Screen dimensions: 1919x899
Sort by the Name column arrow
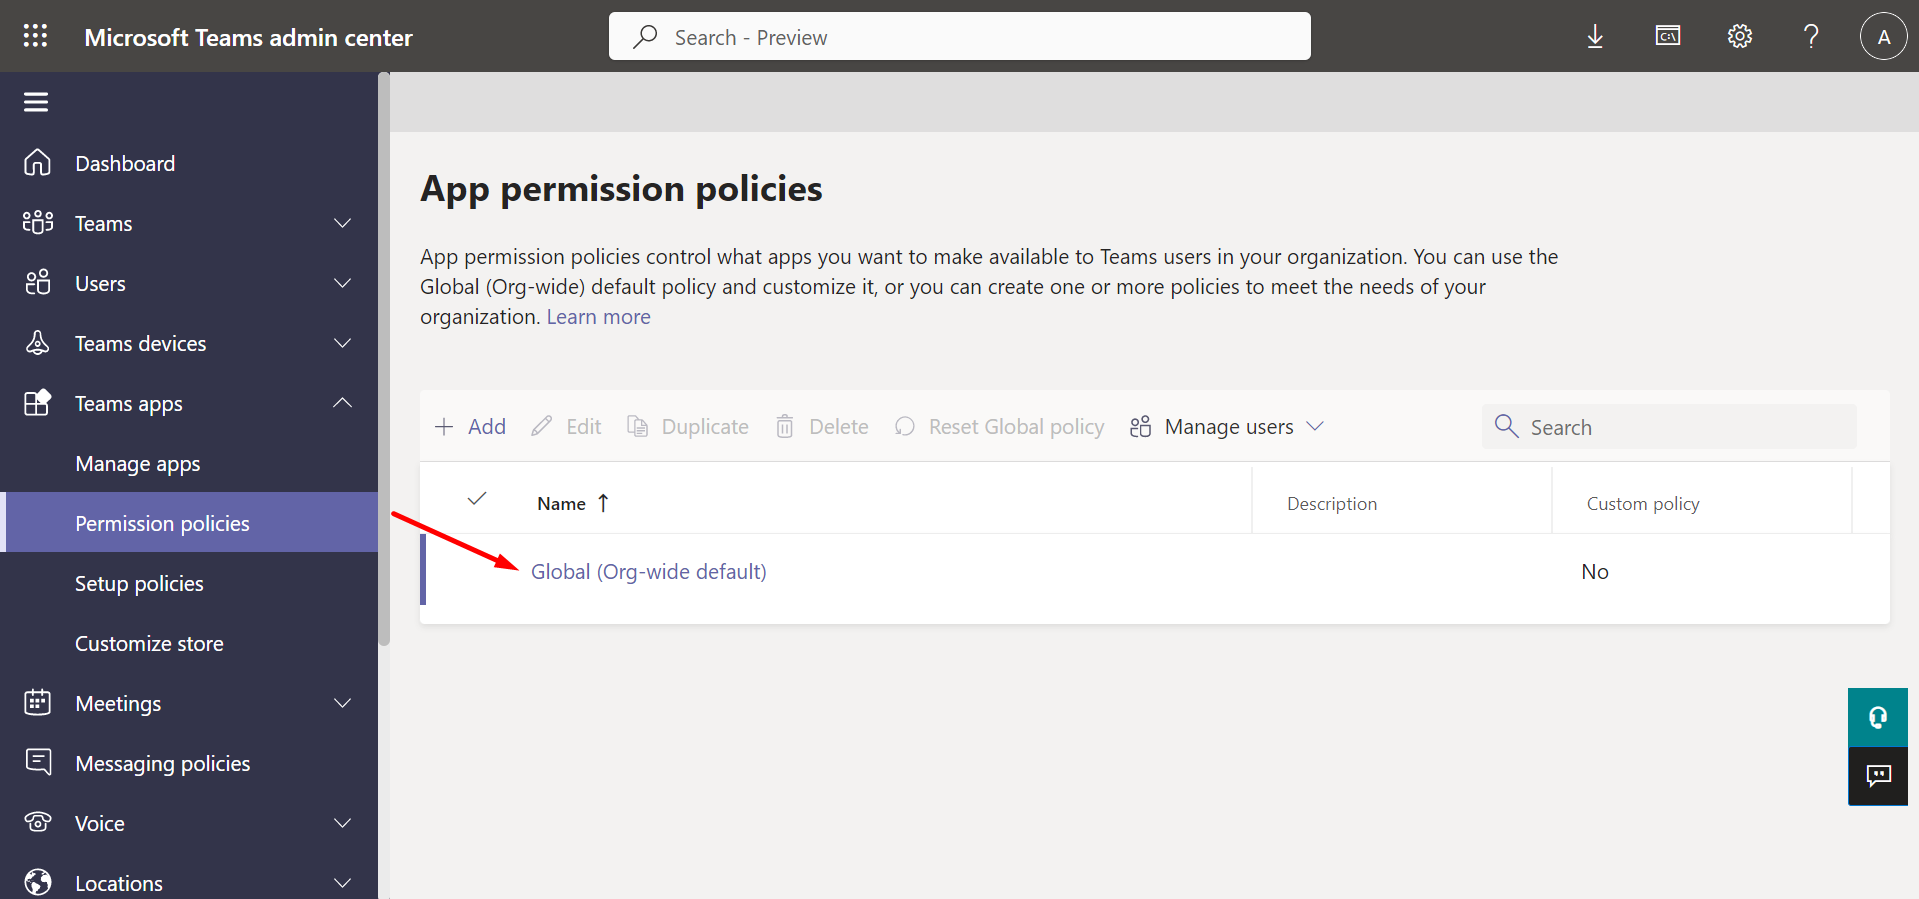point(603,503)
